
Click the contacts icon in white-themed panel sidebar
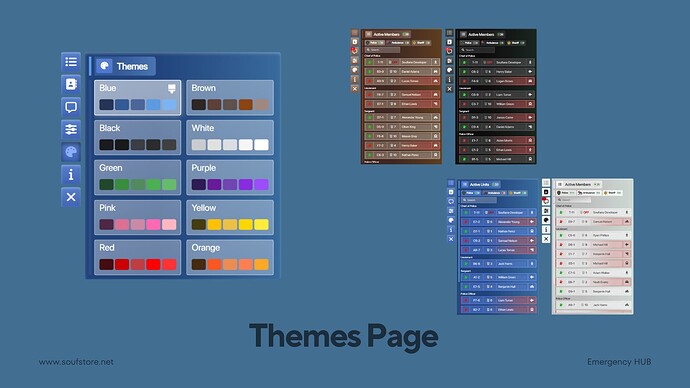point(546,192)
